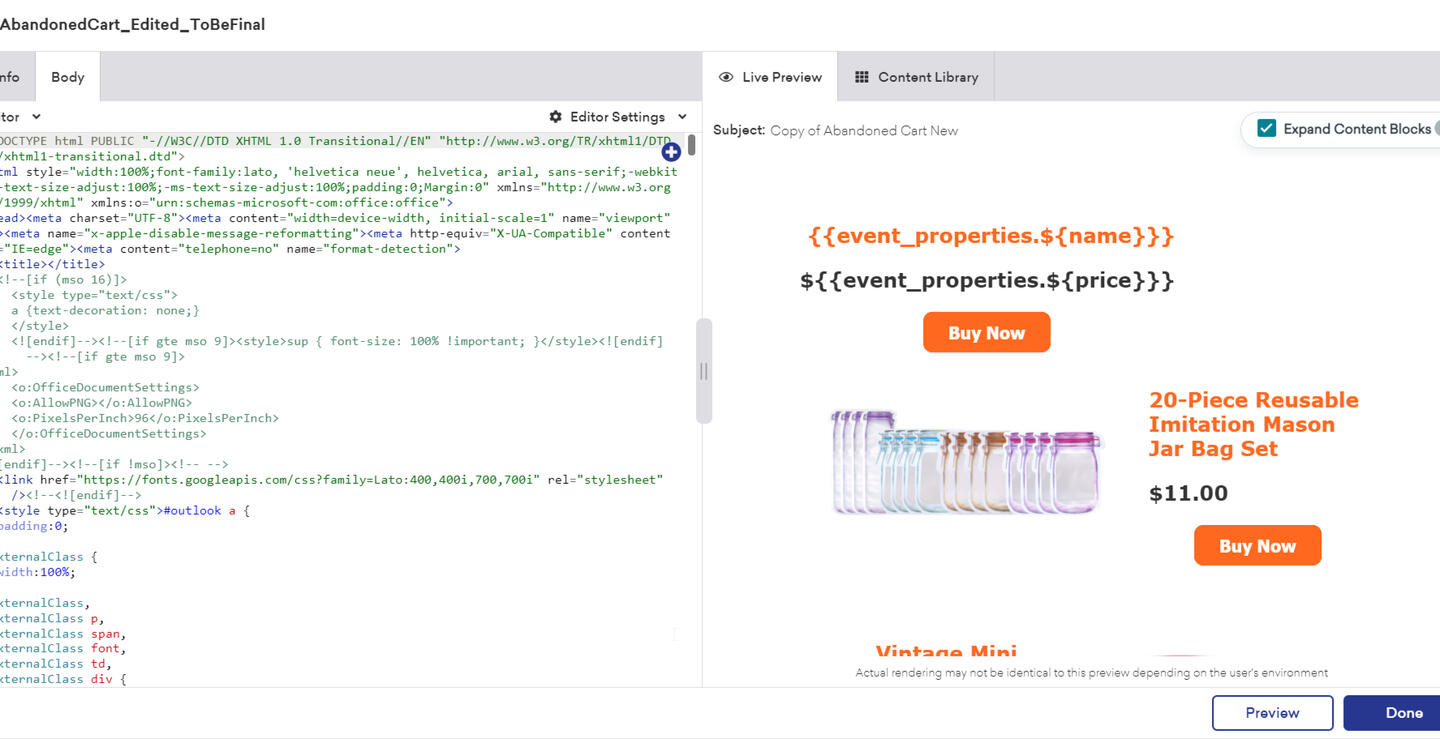Expand the Editor Settings dropdown chevron
The height and width of the screenshot is (739, 1440).
[682, 117]
